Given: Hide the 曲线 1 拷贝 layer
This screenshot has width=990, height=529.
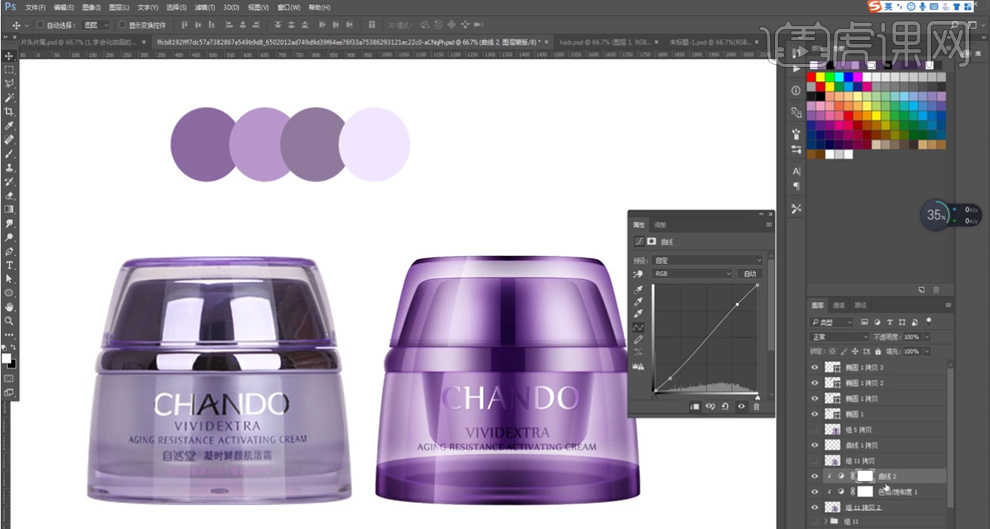Looking at the screenshot, I should pos(814,445).
